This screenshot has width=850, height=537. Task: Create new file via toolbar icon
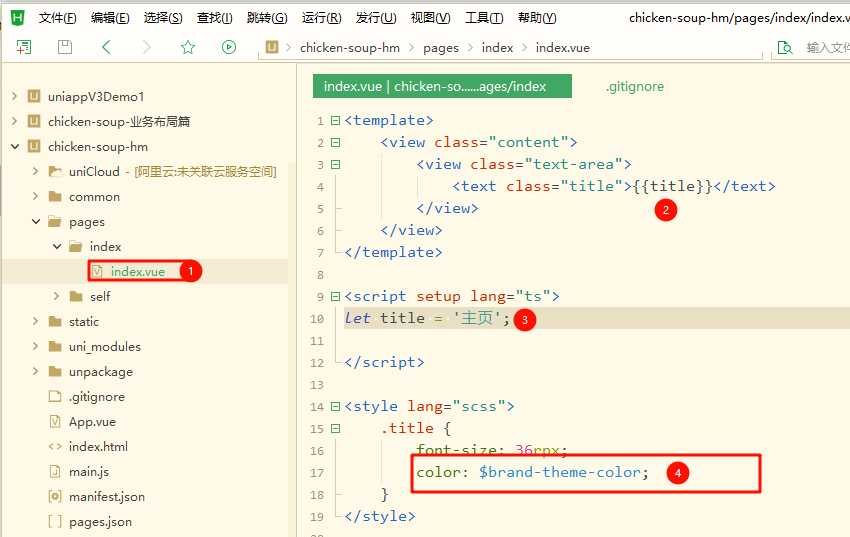tap(24, 47)
